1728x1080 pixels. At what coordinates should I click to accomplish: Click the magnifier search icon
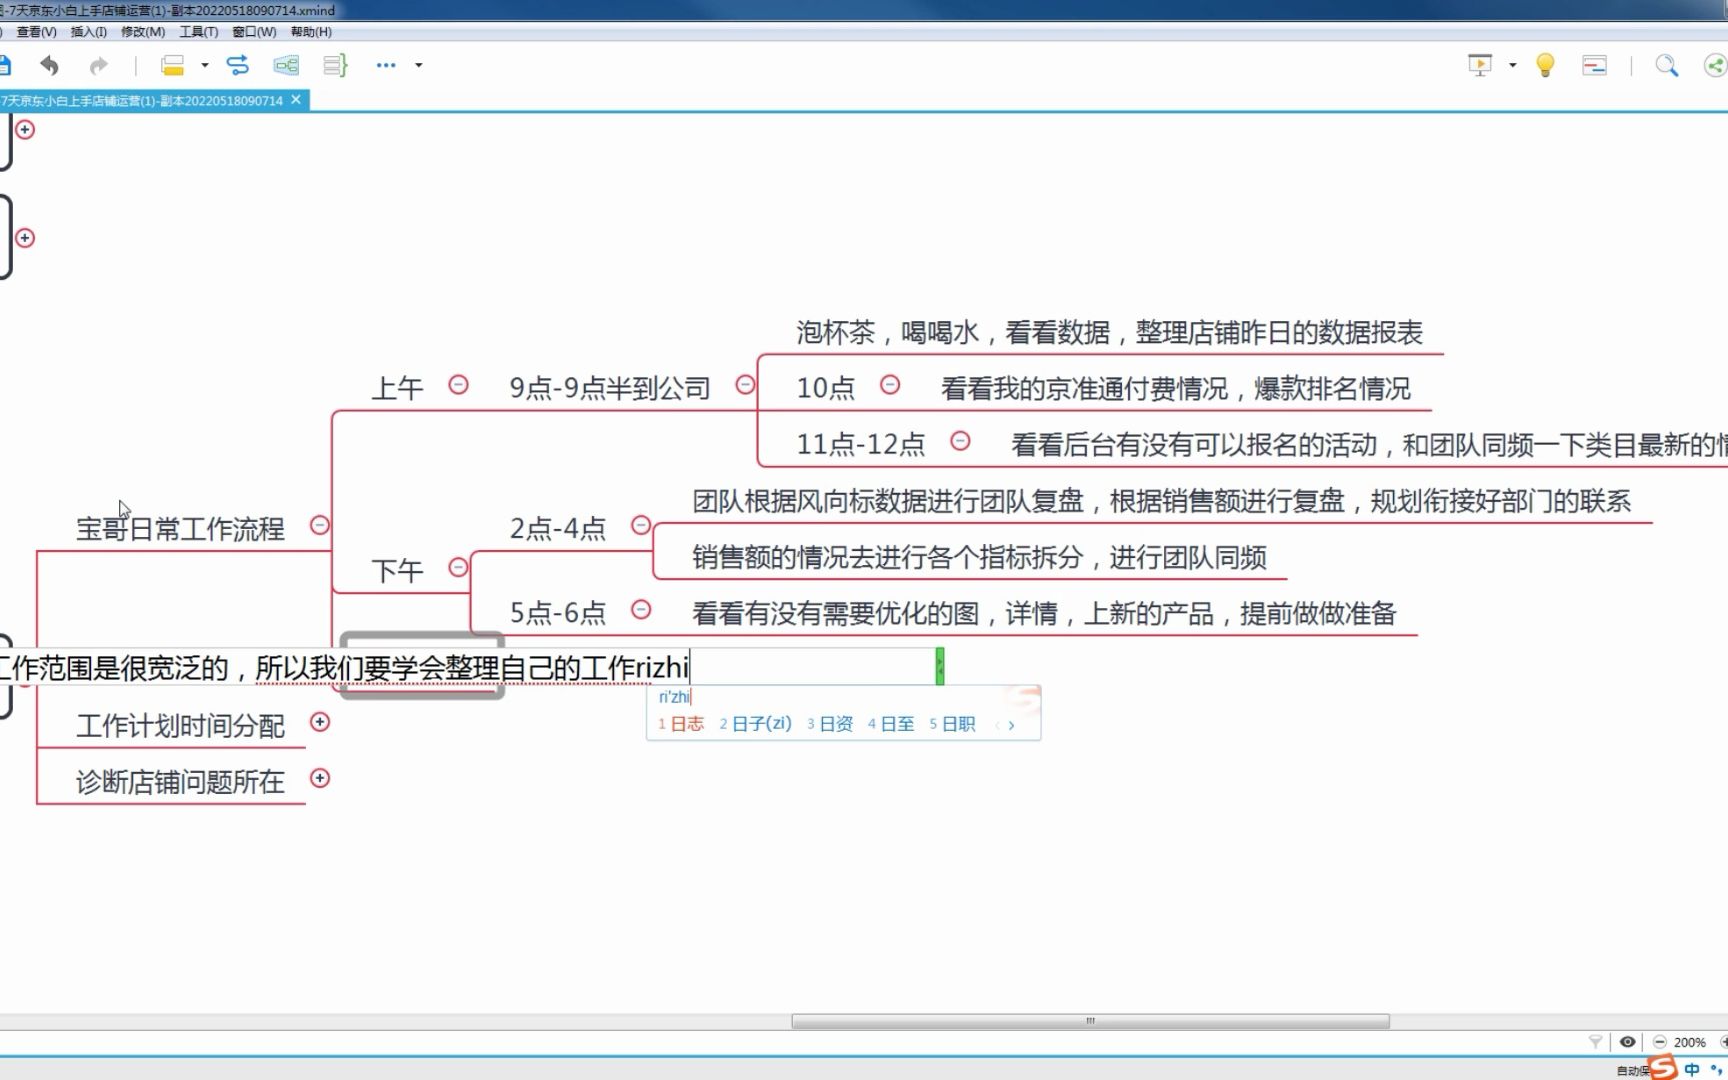pos(1666,66)
